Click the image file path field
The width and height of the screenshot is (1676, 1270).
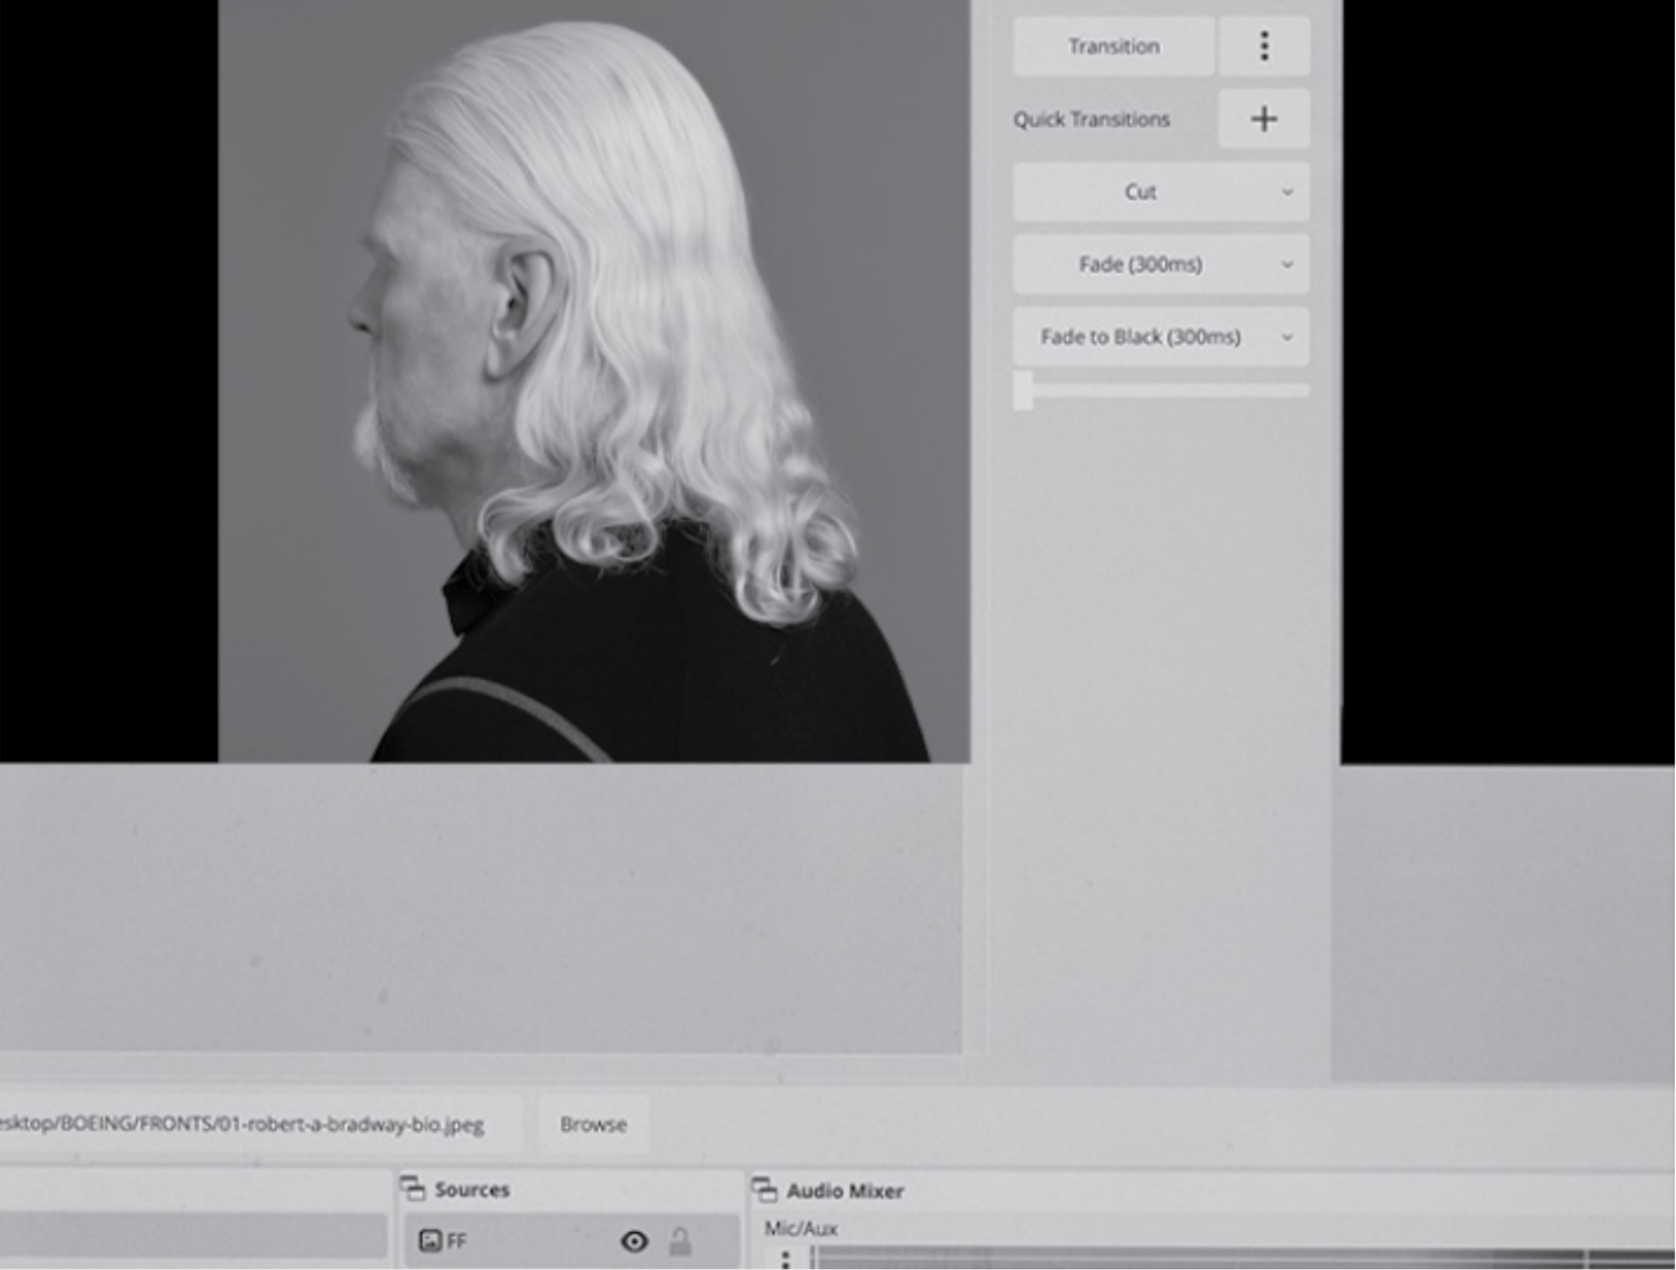[x=260, y=1124]
